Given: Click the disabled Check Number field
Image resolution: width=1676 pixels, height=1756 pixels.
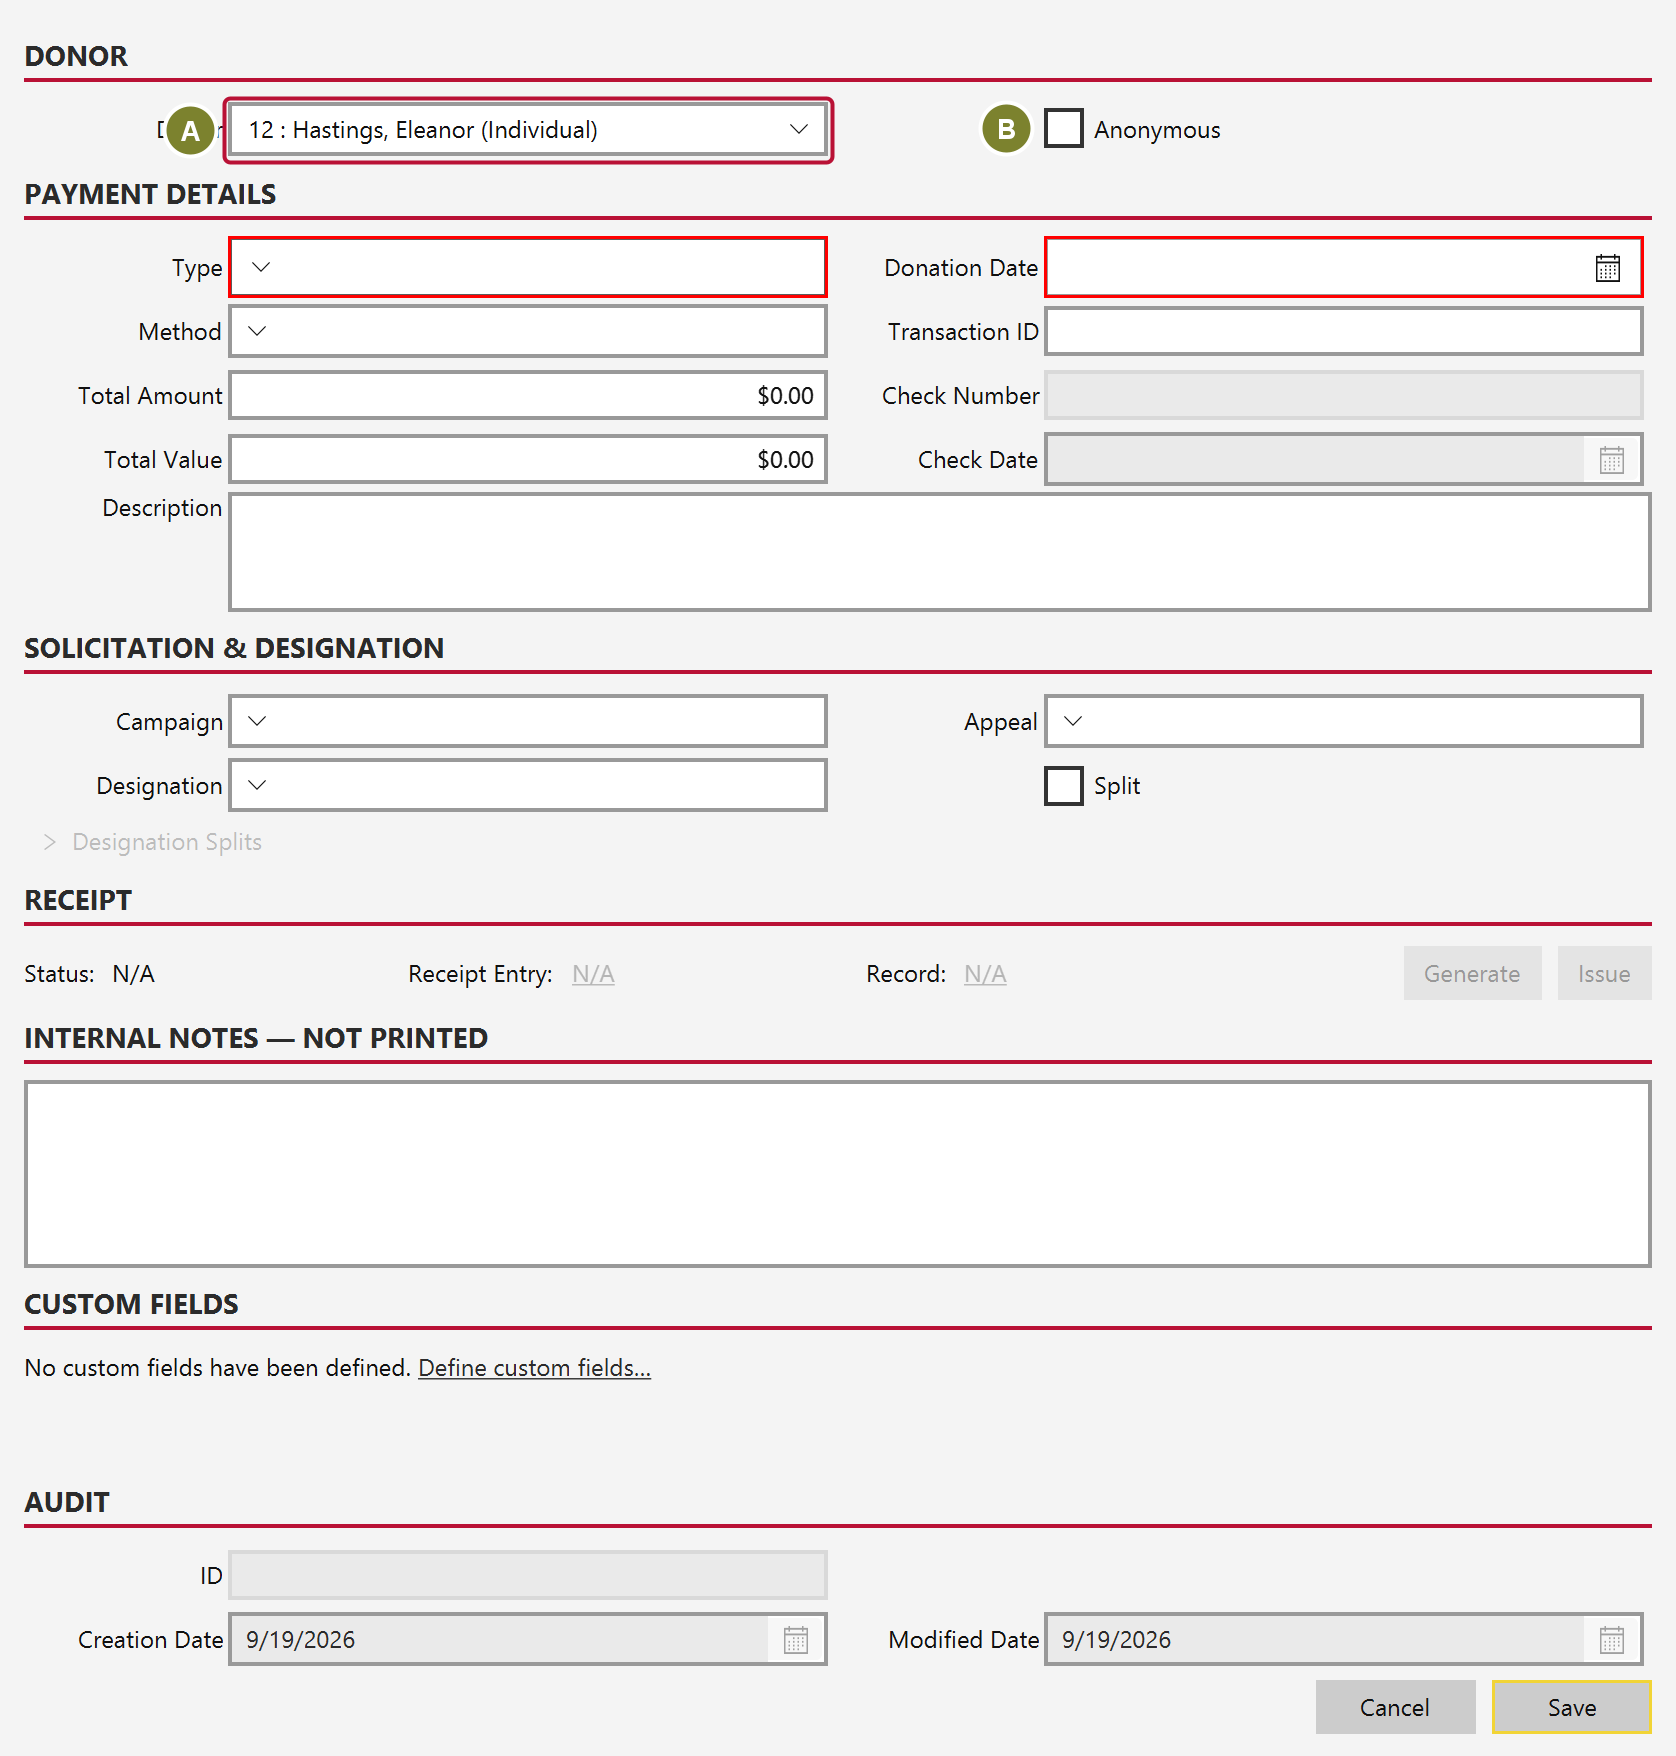Looking at the screenshot, I should coord(1343,395).
